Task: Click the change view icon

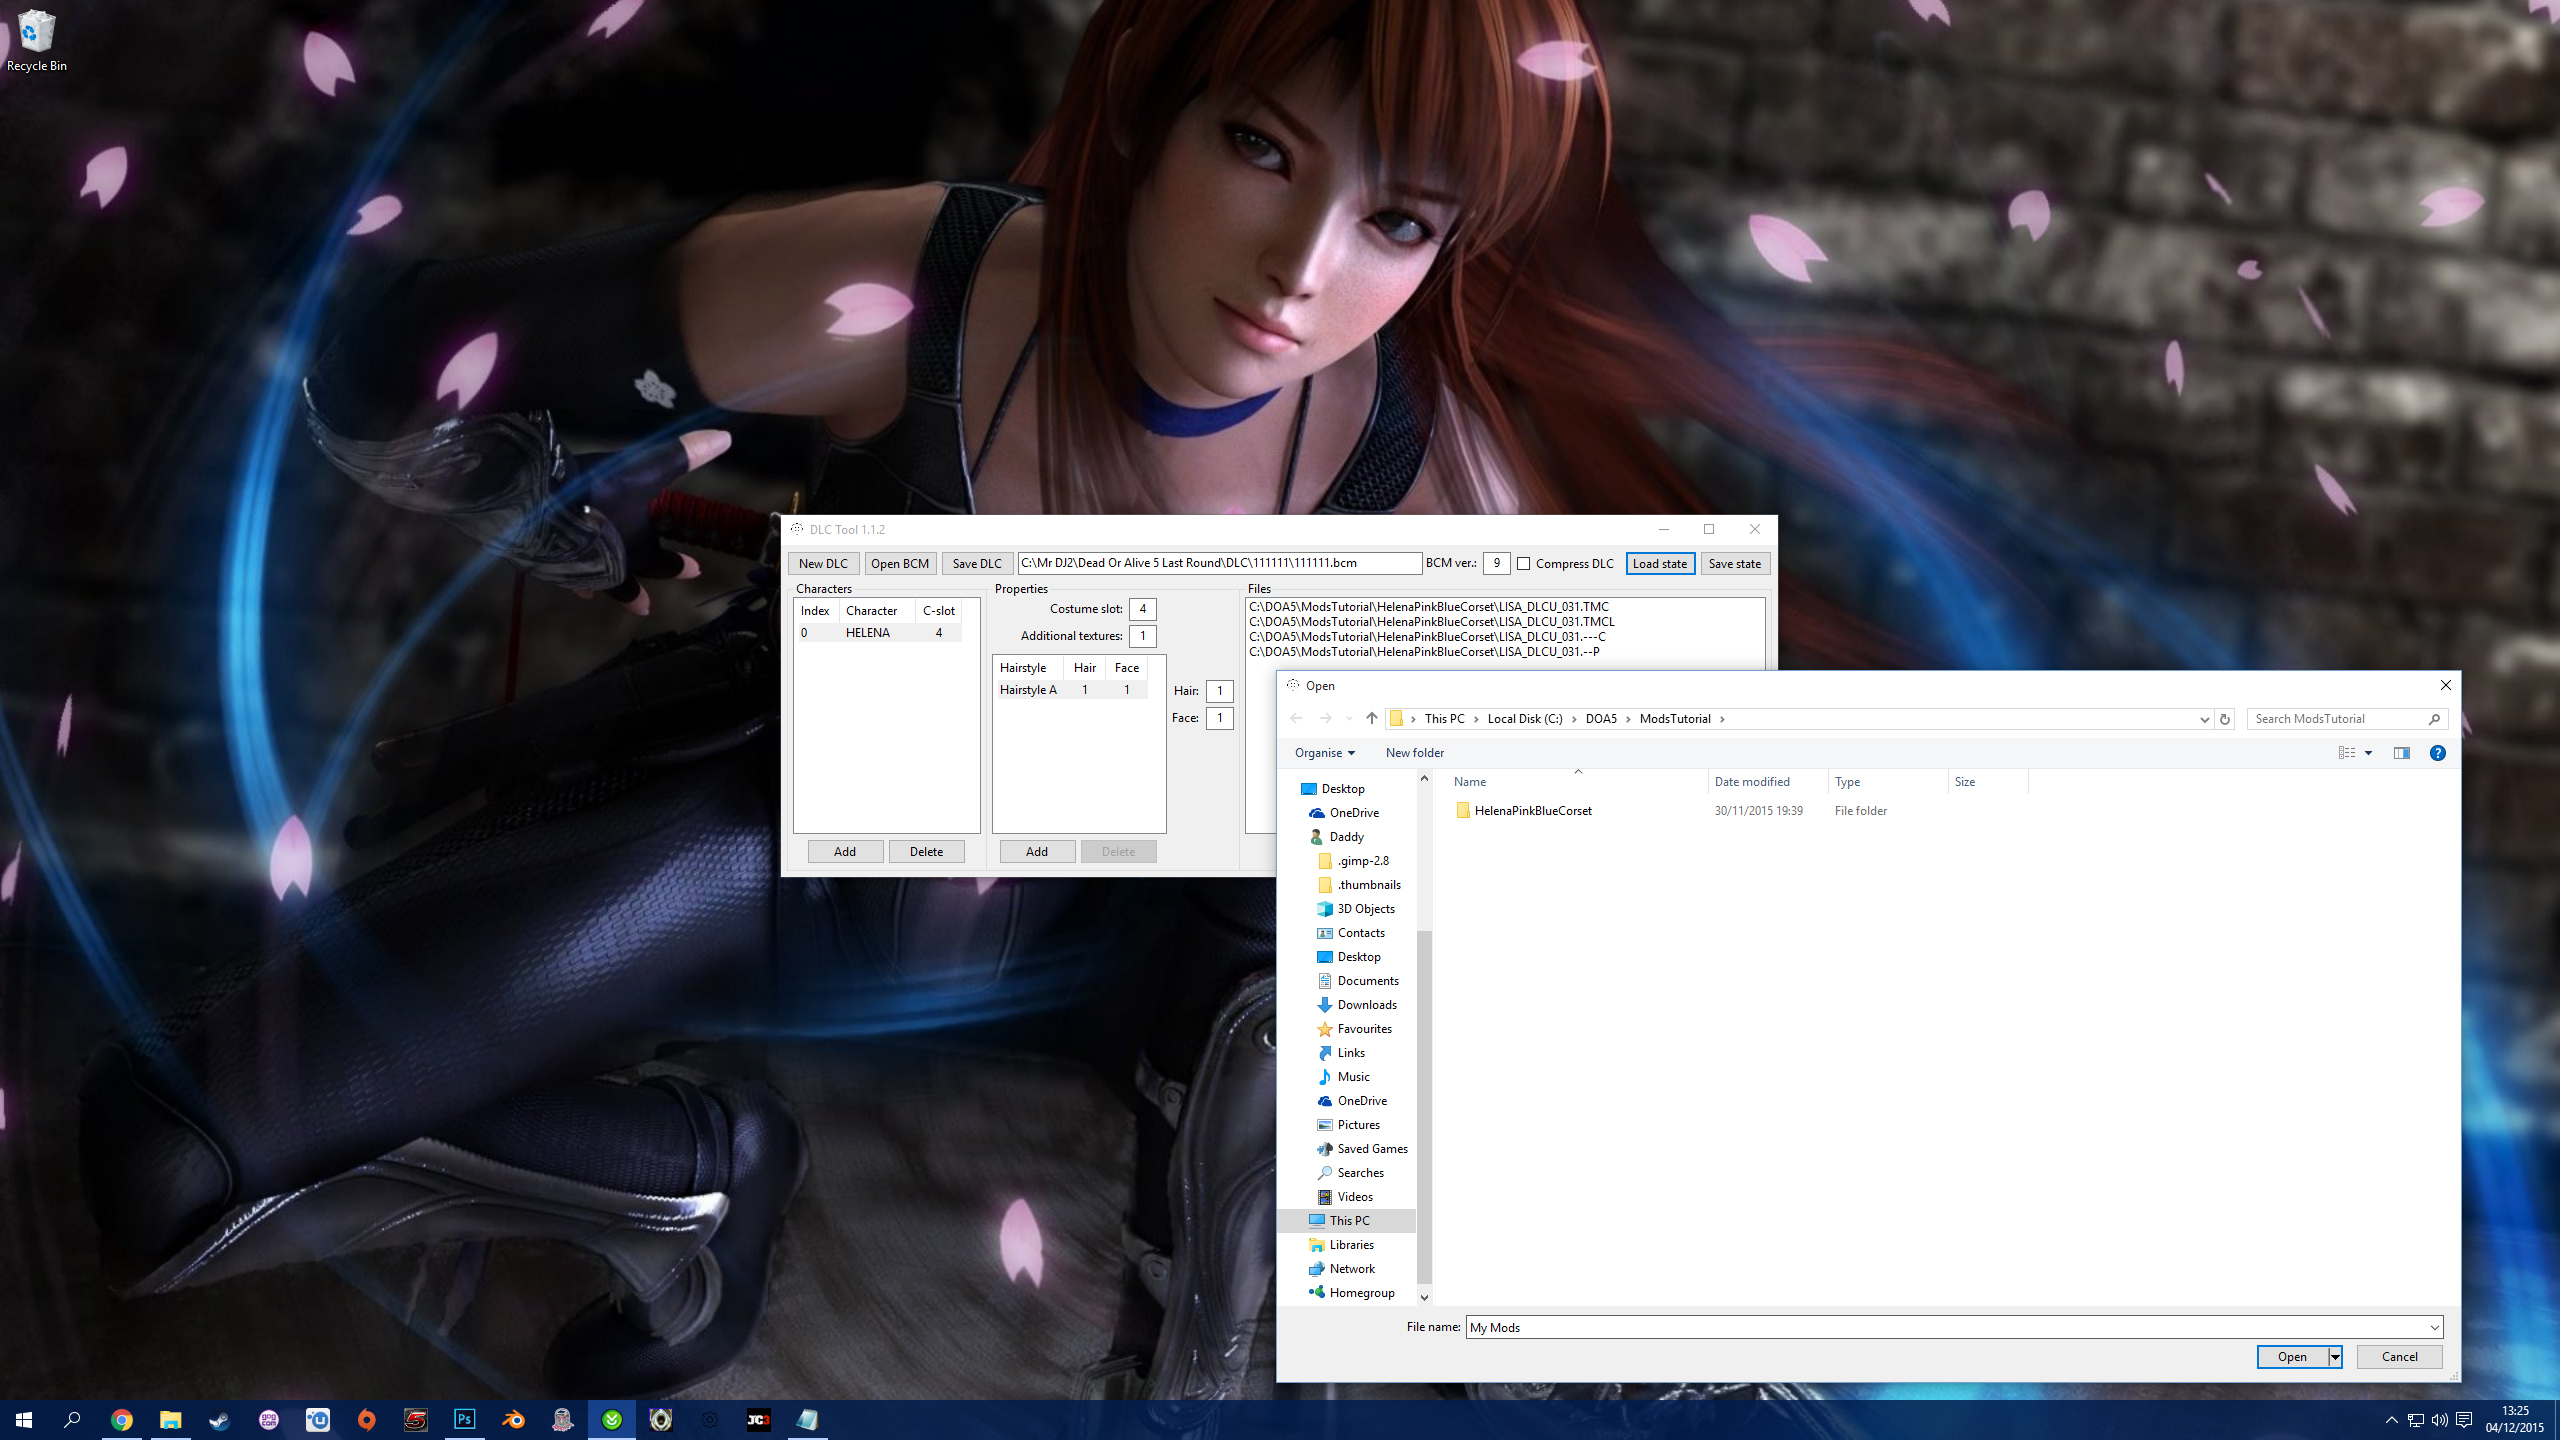Action: point(2346,753)
